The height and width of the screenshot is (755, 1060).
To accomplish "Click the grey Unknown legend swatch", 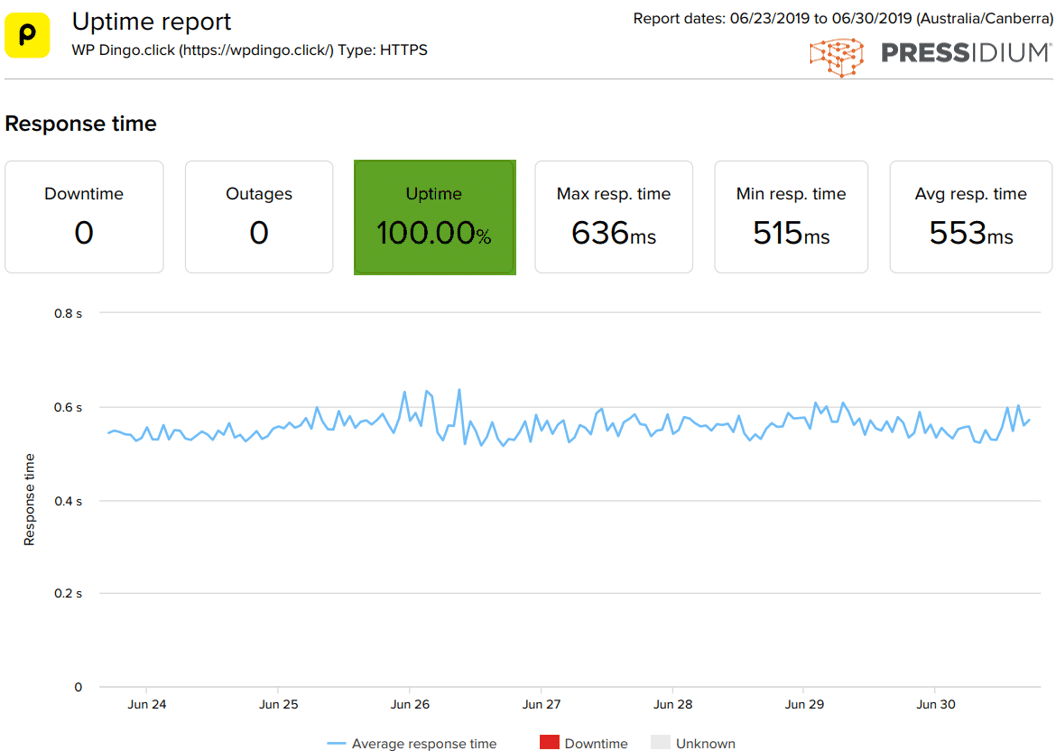I will [660, 743].
